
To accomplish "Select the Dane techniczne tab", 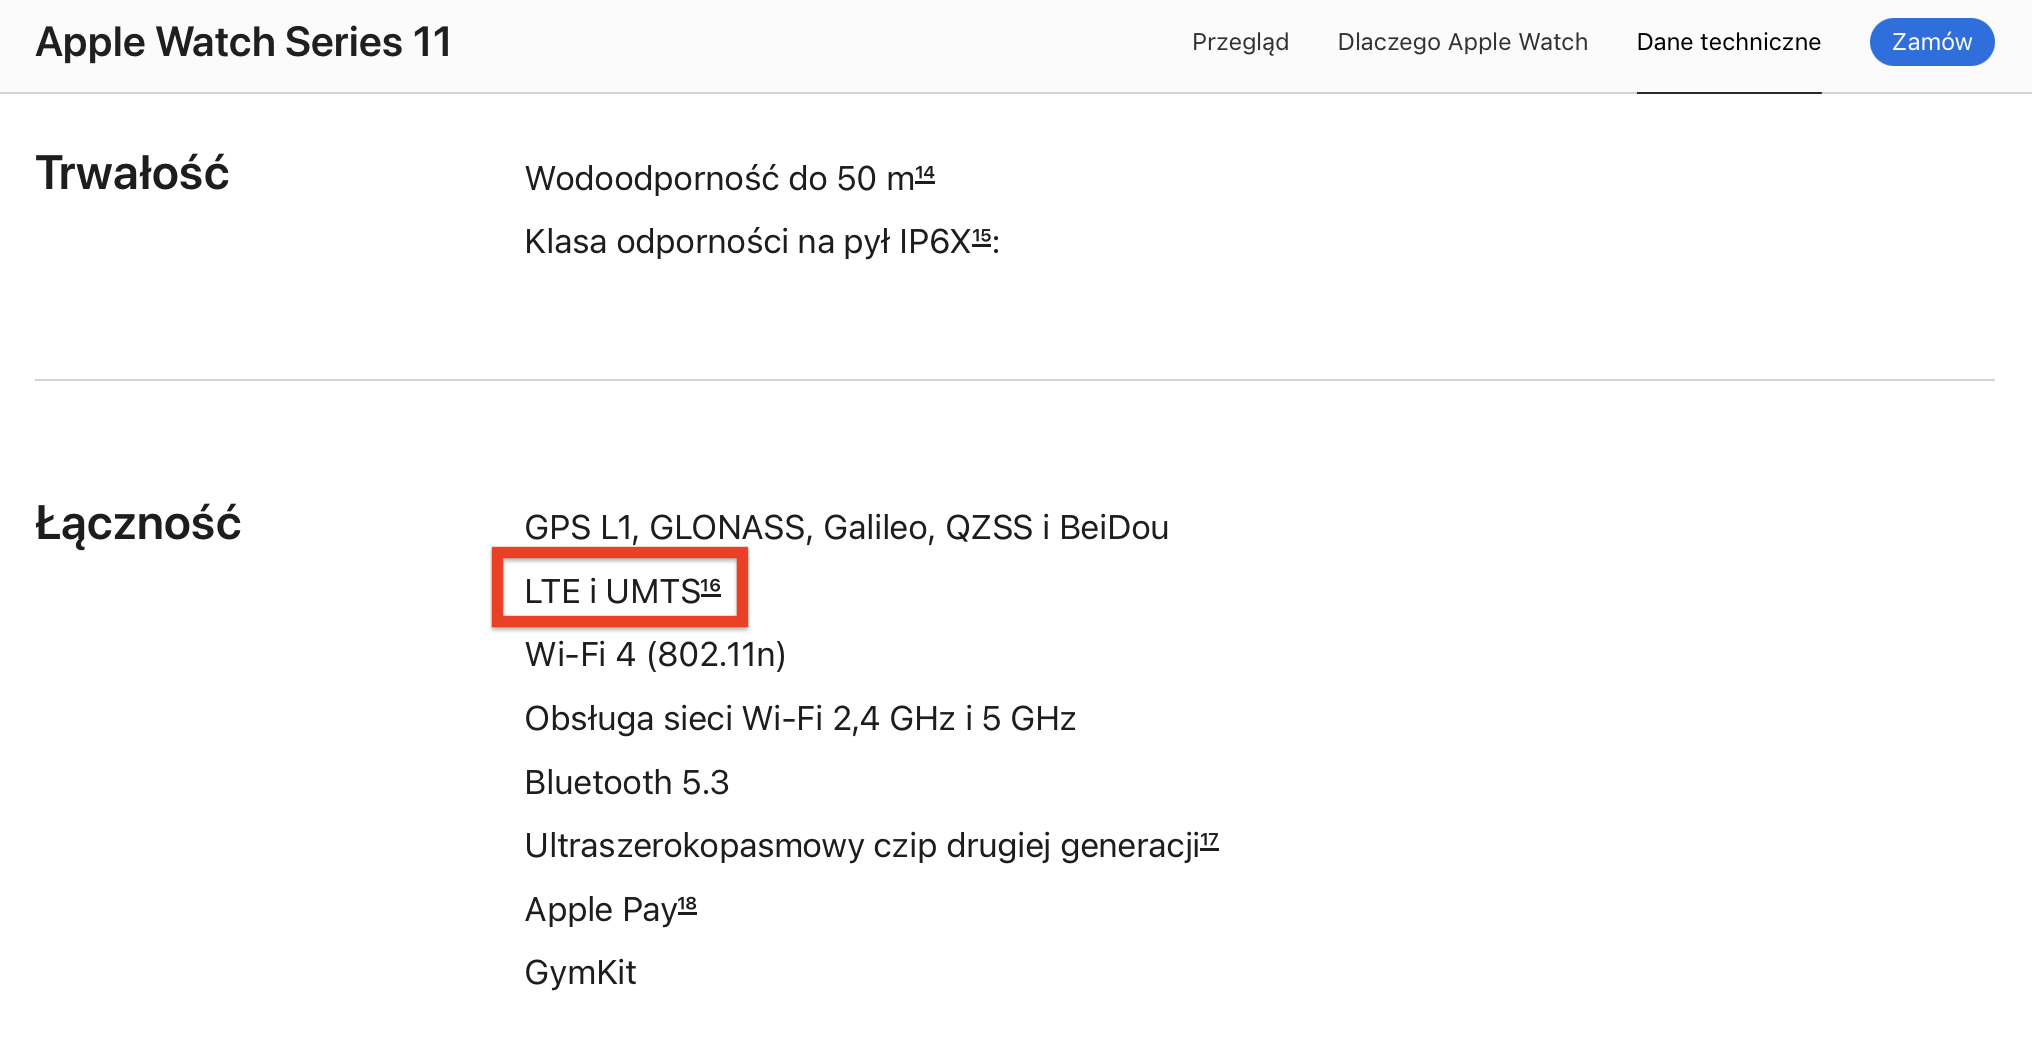I will [x=1728, y=42].
